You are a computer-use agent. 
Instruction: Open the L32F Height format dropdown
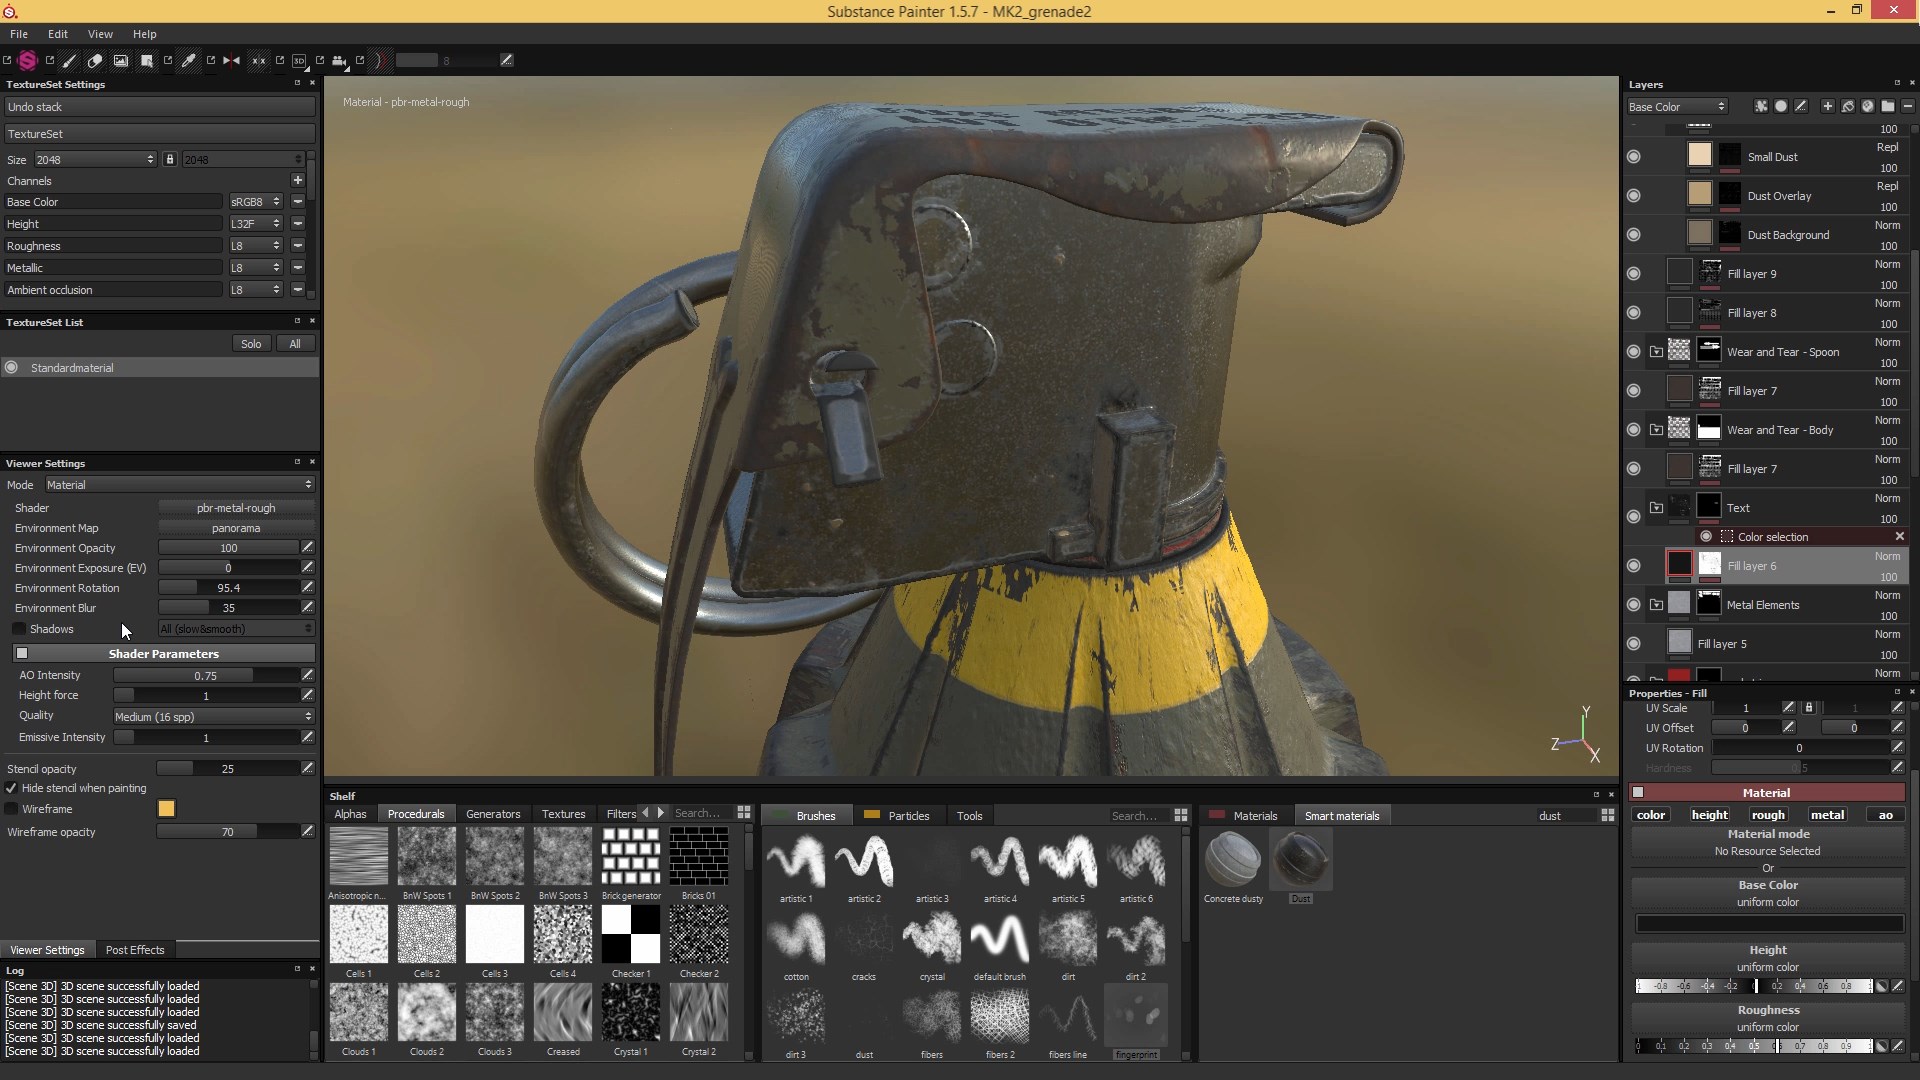(256, 224)
